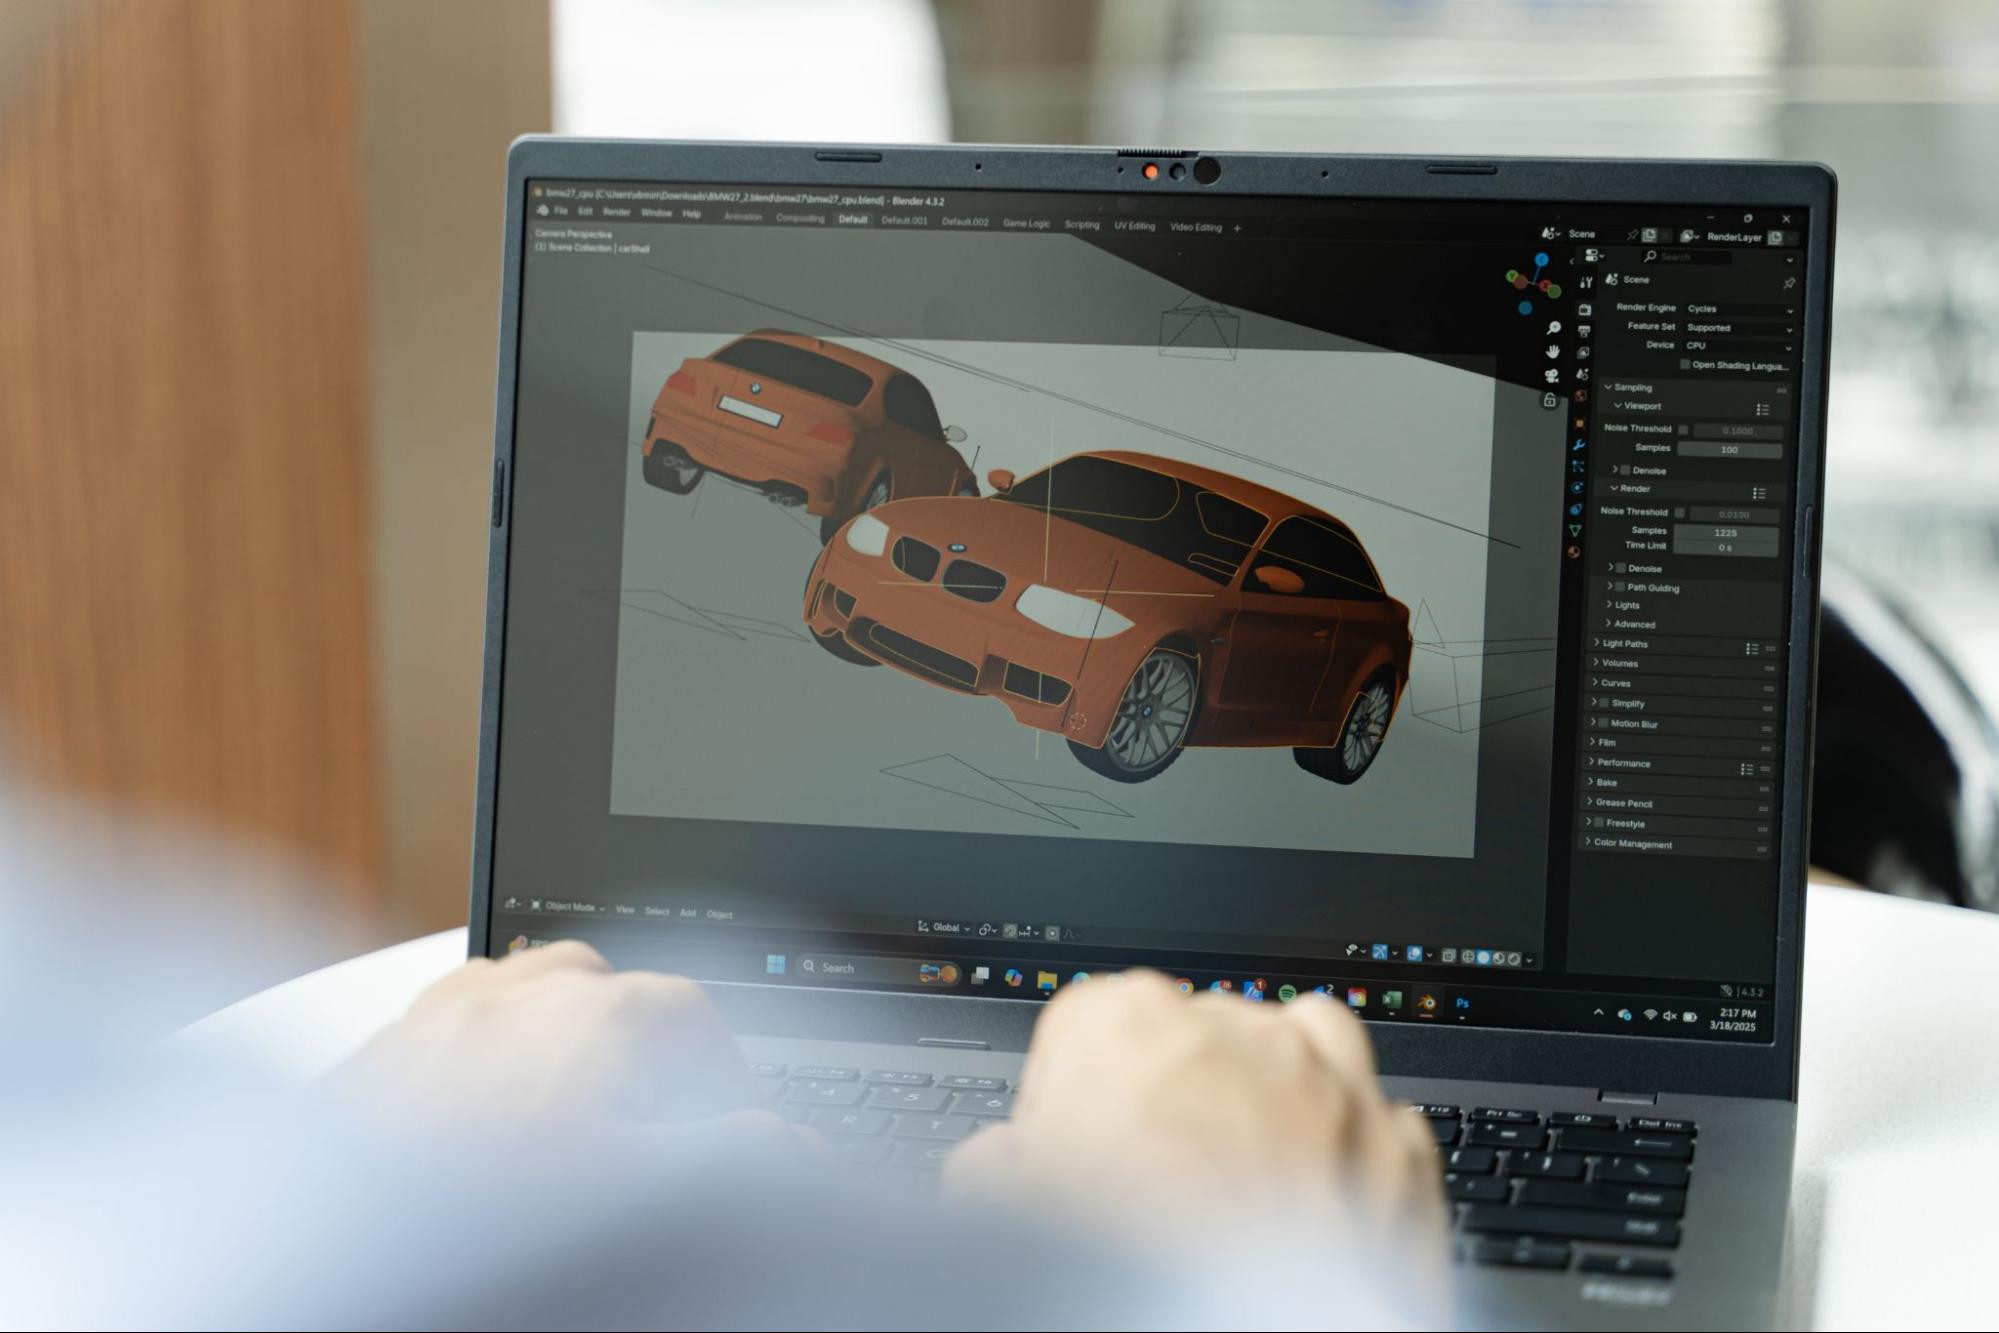
Task: Open the View Layer properties tab icon
Action: [x=1583, y=353]
